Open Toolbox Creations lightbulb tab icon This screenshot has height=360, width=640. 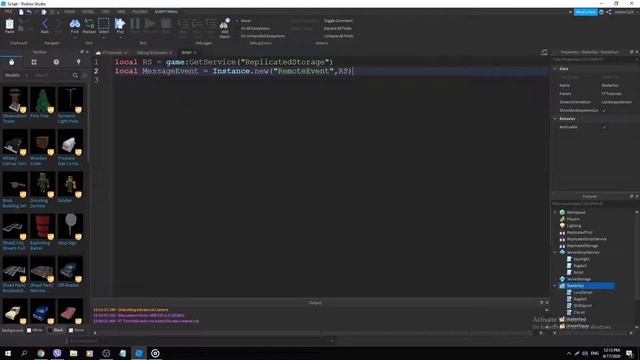point(78,62)
